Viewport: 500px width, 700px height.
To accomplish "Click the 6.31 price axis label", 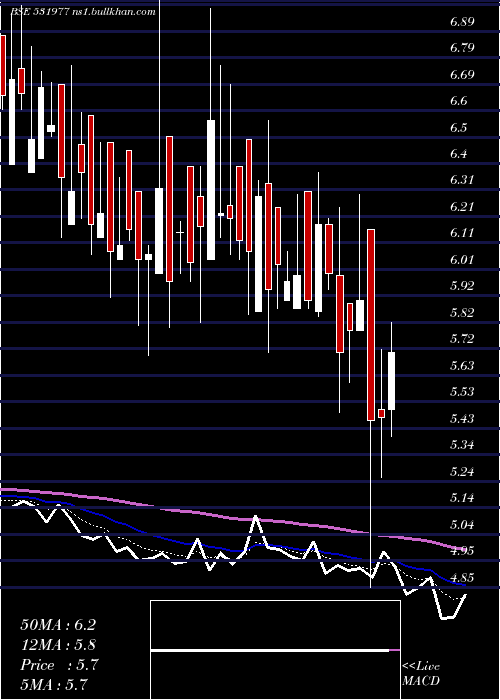I will [462, 180].
